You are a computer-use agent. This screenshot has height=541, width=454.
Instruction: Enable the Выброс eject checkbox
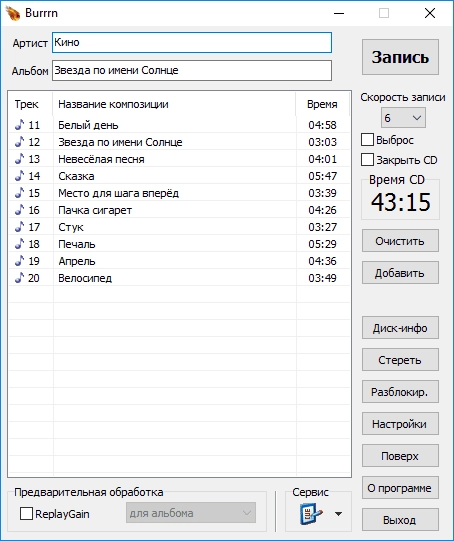click(367, 140)
